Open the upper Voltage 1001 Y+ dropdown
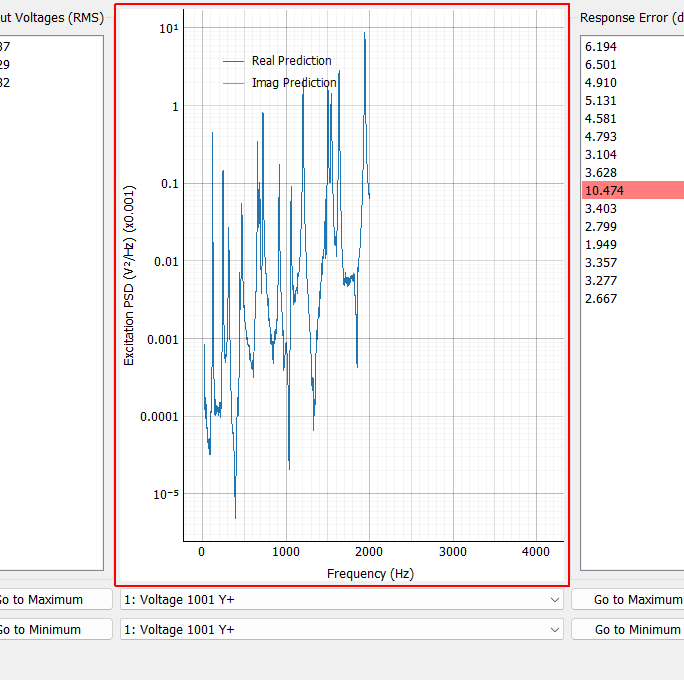Viewport: 684px width, 680px height. 342,600
